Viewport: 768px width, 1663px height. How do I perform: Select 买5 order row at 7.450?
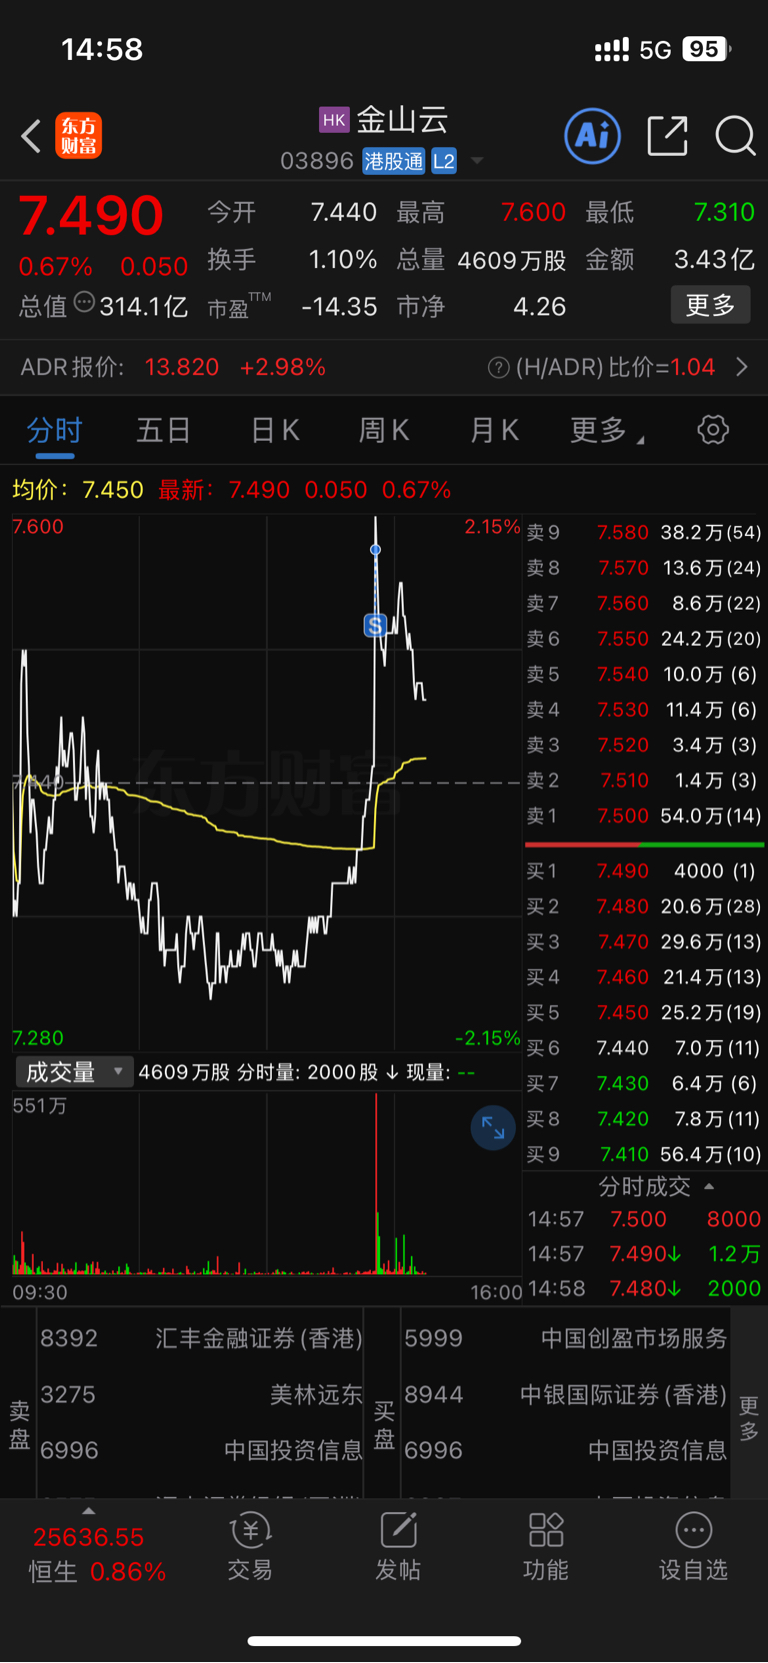pyautogui.click(x=644, y=1013)
